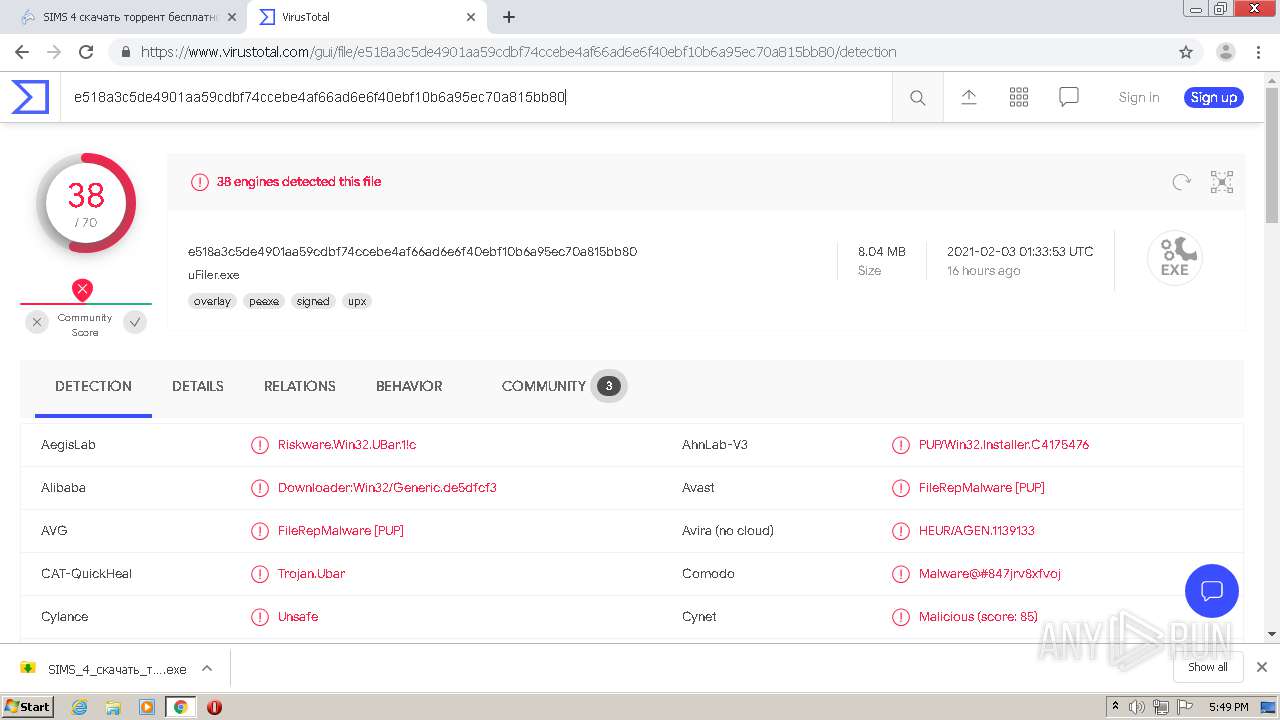This screenshot has height=720, width=1280.
Task: Open Internet Explorer from taskbar
Action: pyautogui.click(x=80, y=707)
